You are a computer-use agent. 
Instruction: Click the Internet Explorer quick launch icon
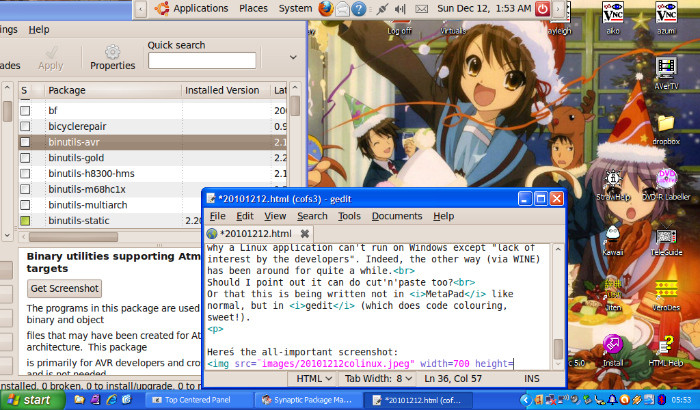pos(111,399)
